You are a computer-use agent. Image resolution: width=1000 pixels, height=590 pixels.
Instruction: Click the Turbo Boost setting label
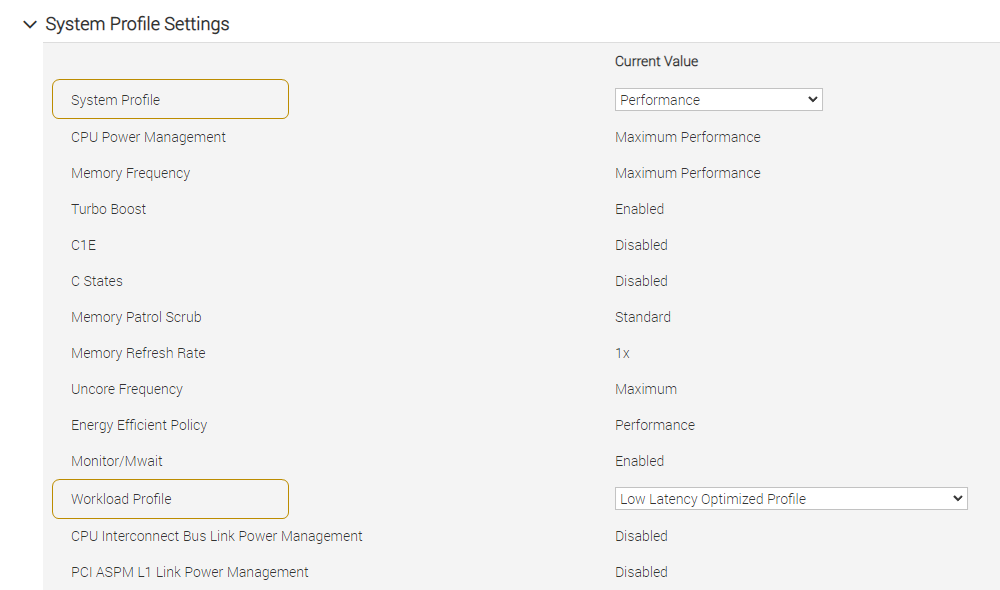[108, 209]
